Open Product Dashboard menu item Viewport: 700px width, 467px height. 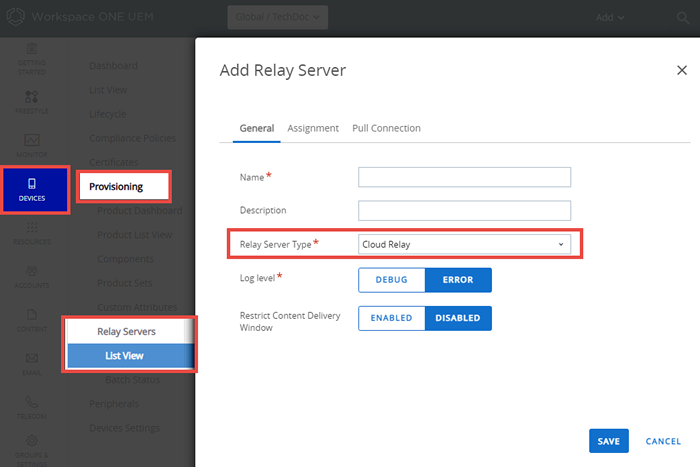(140, 211)
